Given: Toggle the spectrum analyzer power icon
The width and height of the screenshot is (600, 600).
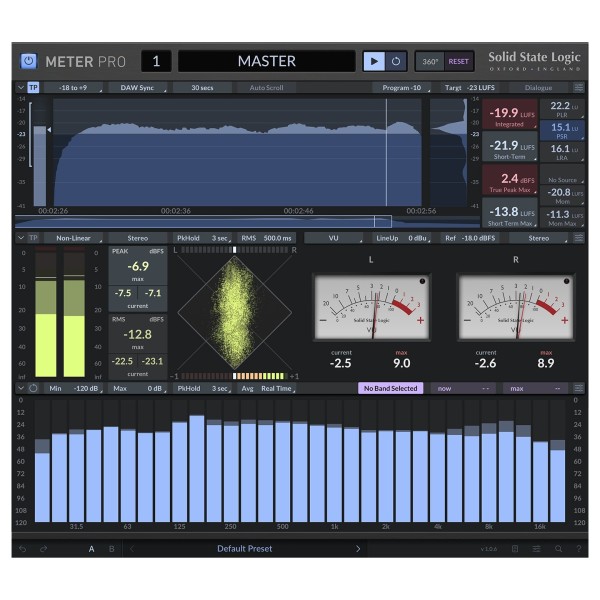Looking at the screenshot, I should 33,388.
